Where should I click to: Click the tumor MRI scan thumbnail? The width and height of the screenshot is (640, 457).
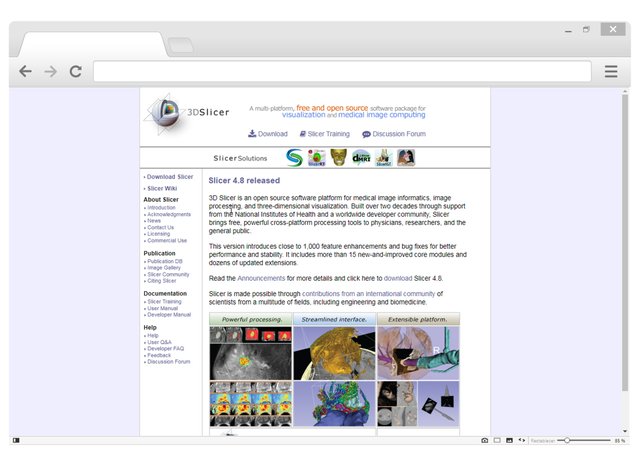pos(251,353)
